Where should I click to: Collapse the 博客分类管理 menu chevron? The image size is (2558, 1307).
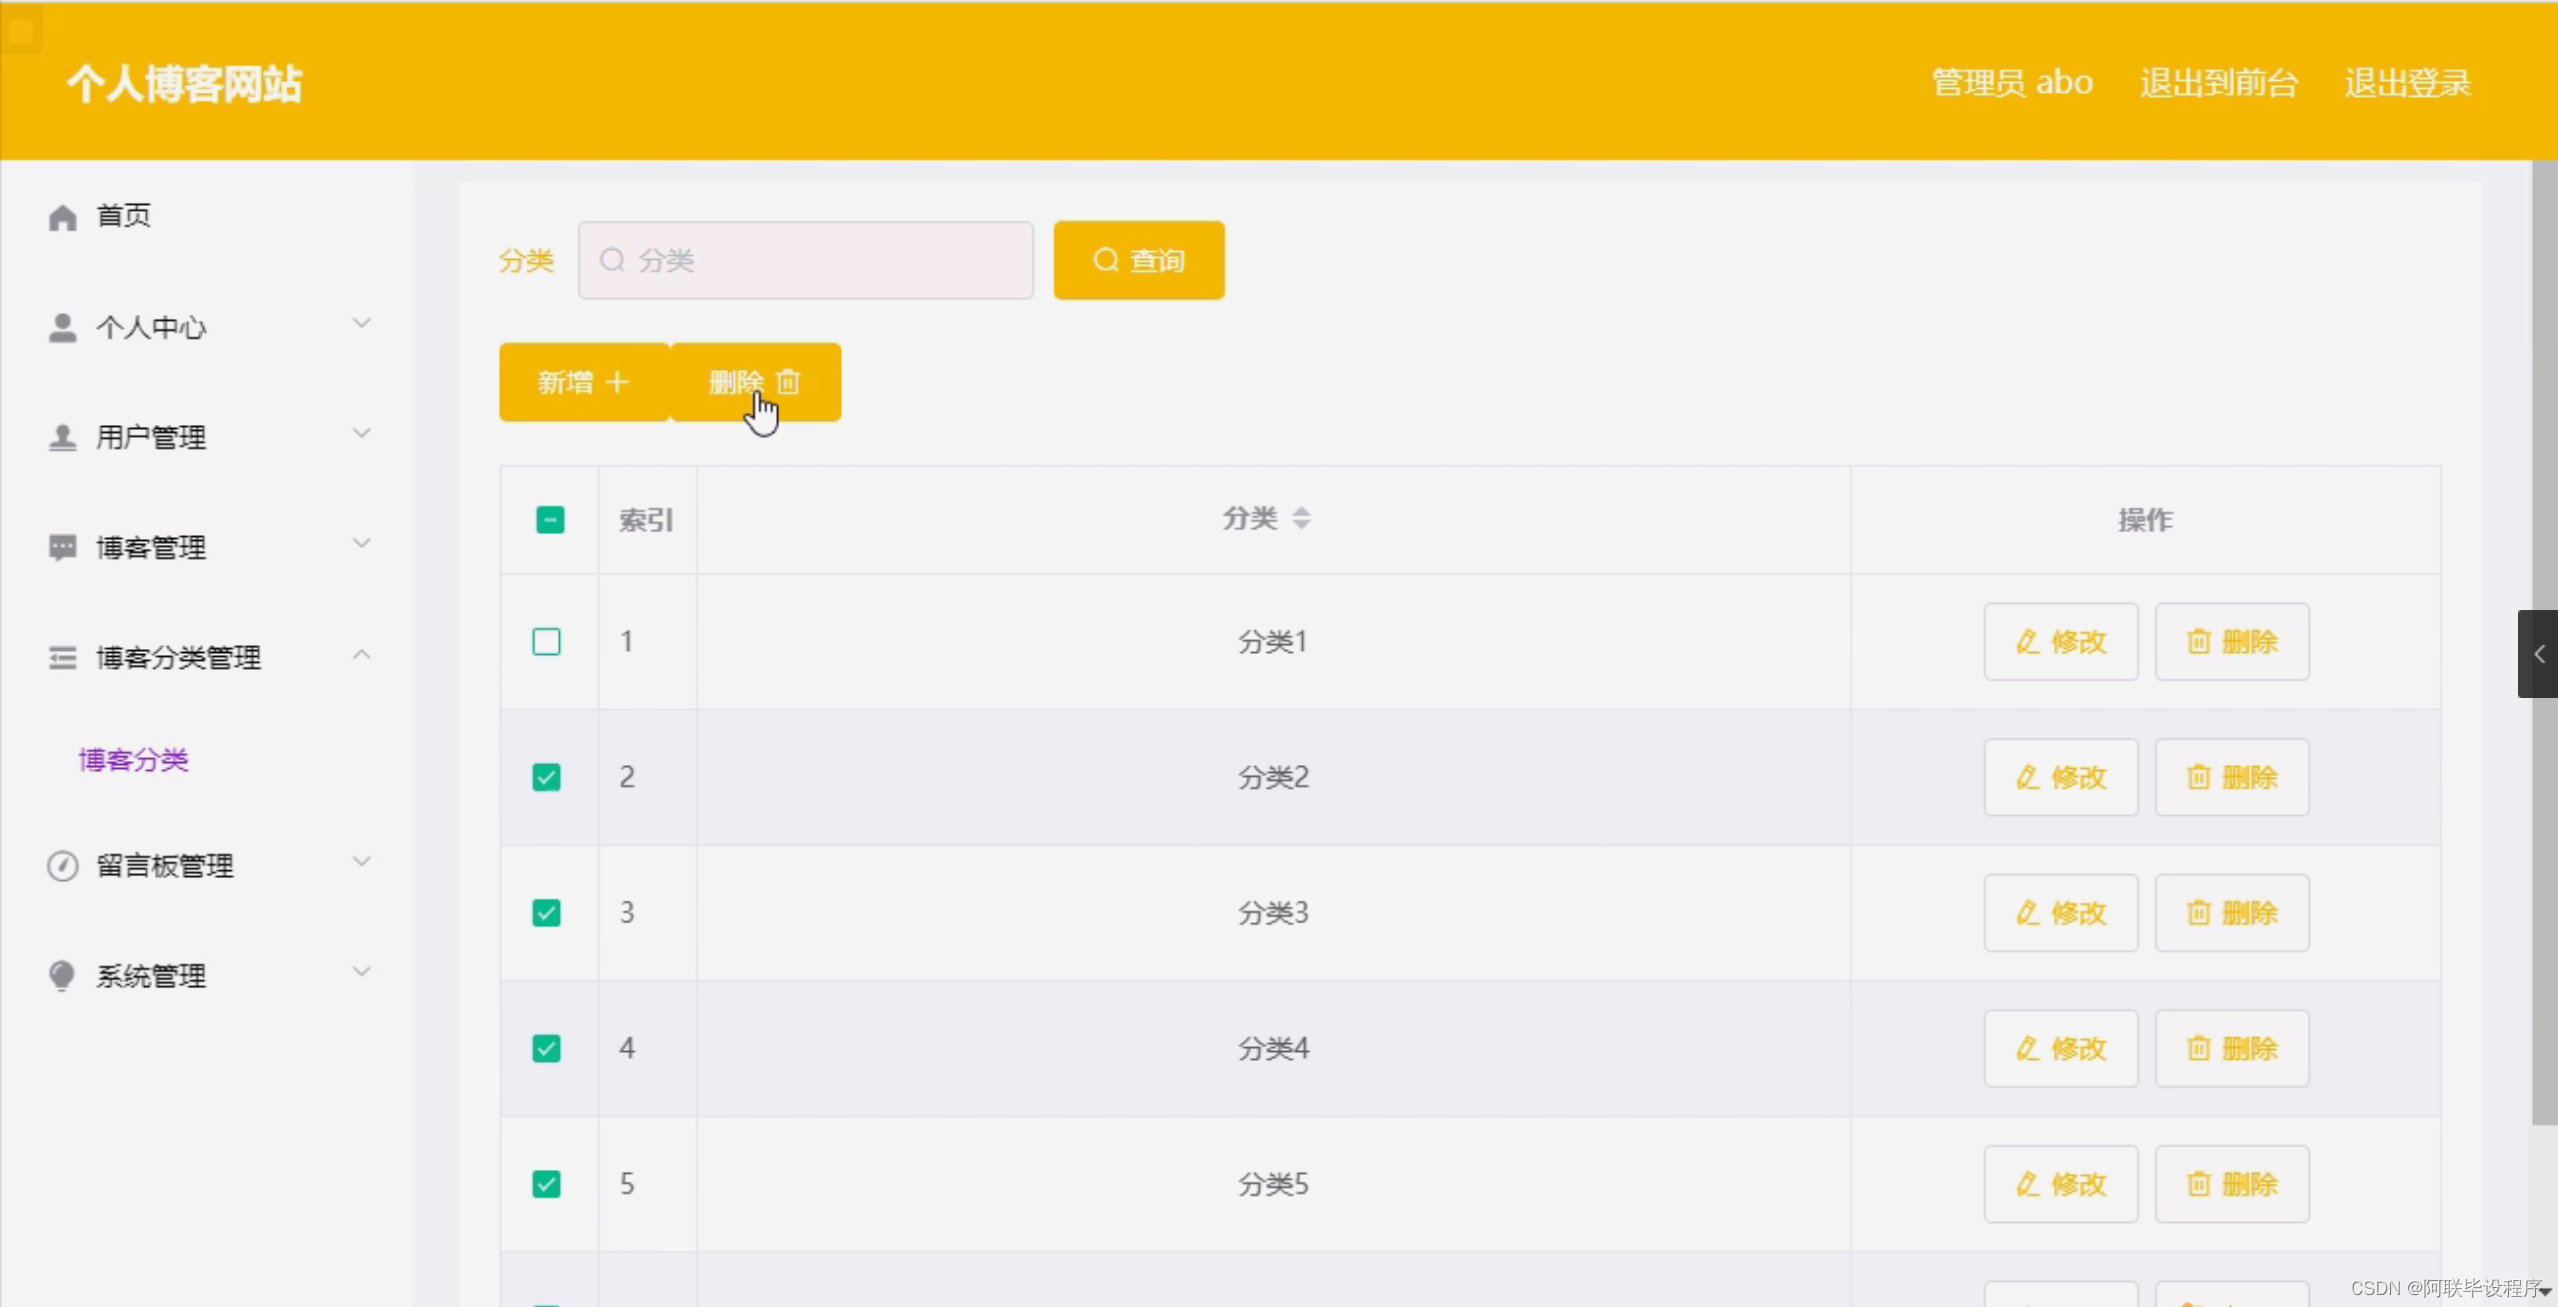click(362, 655)
